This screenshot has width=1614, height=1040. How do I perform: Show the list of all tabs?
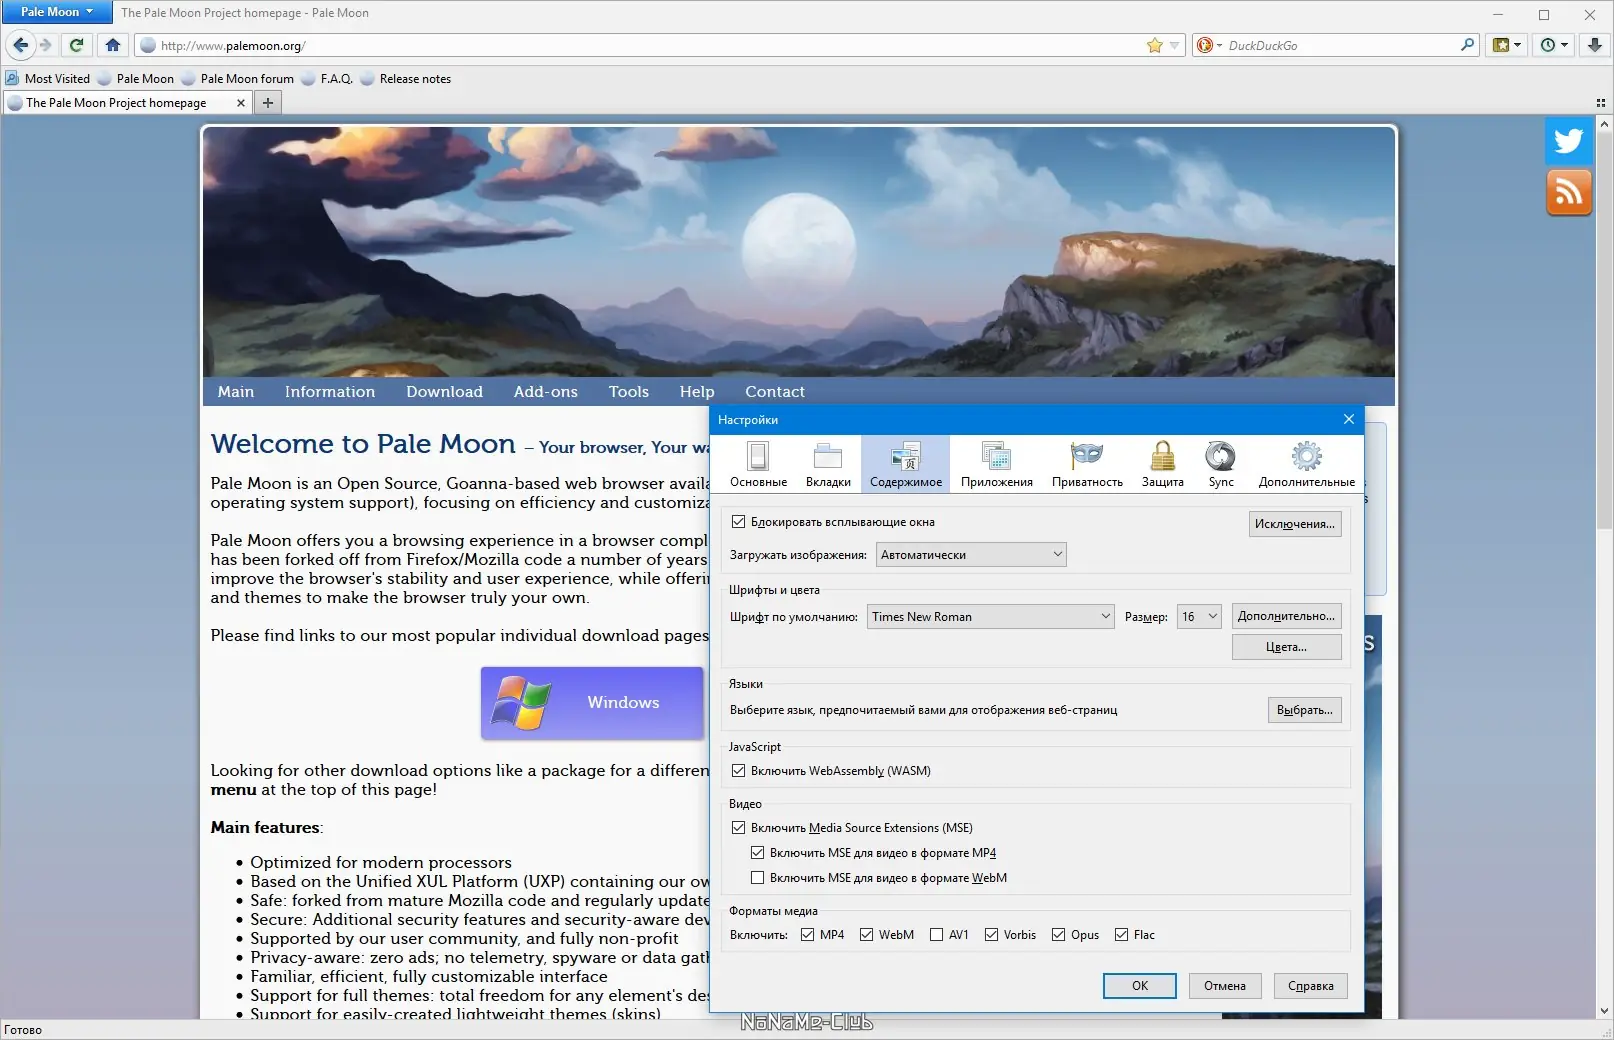[x=1601, y=102]
